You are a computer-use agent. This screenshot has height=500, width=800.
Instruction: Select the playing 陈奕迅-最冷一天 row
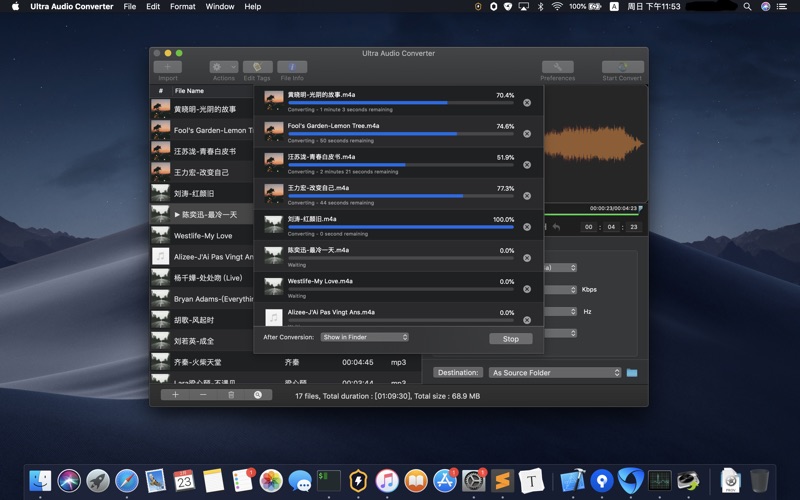coord(202,214)
